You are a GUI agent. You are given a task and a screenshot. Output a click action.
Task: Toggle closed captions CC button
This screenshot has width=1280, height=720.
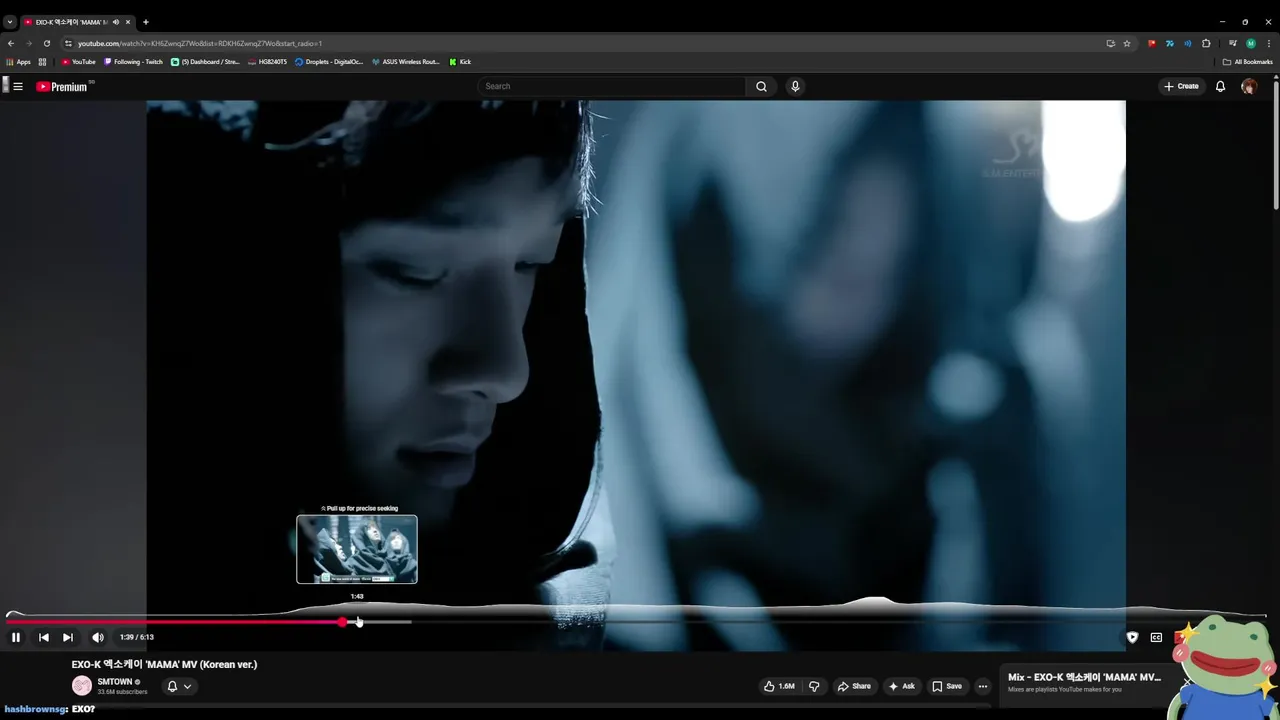coord(1156,637)
